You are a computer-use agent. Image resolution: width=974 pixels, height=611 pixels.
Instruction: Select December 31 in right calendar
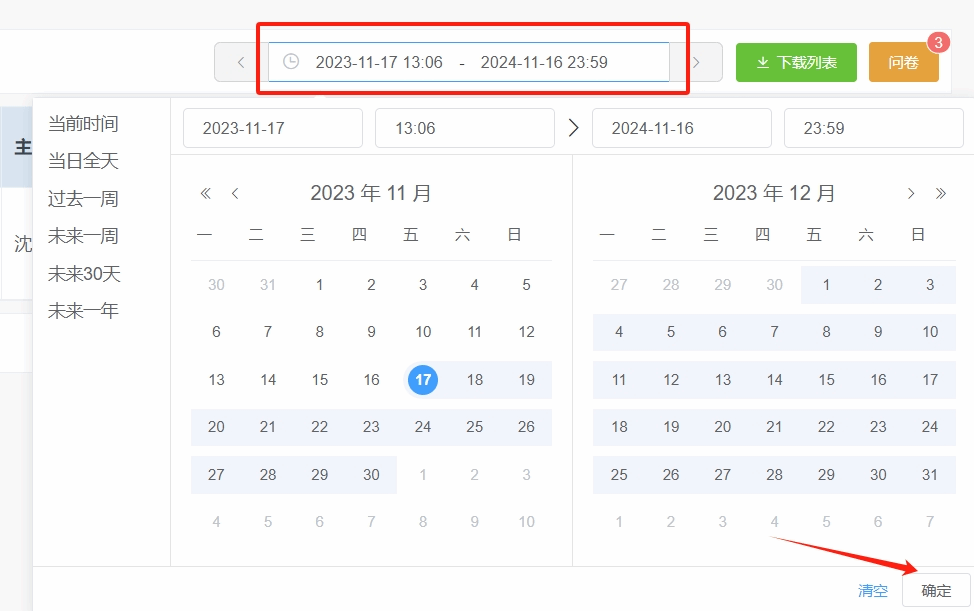930,474
